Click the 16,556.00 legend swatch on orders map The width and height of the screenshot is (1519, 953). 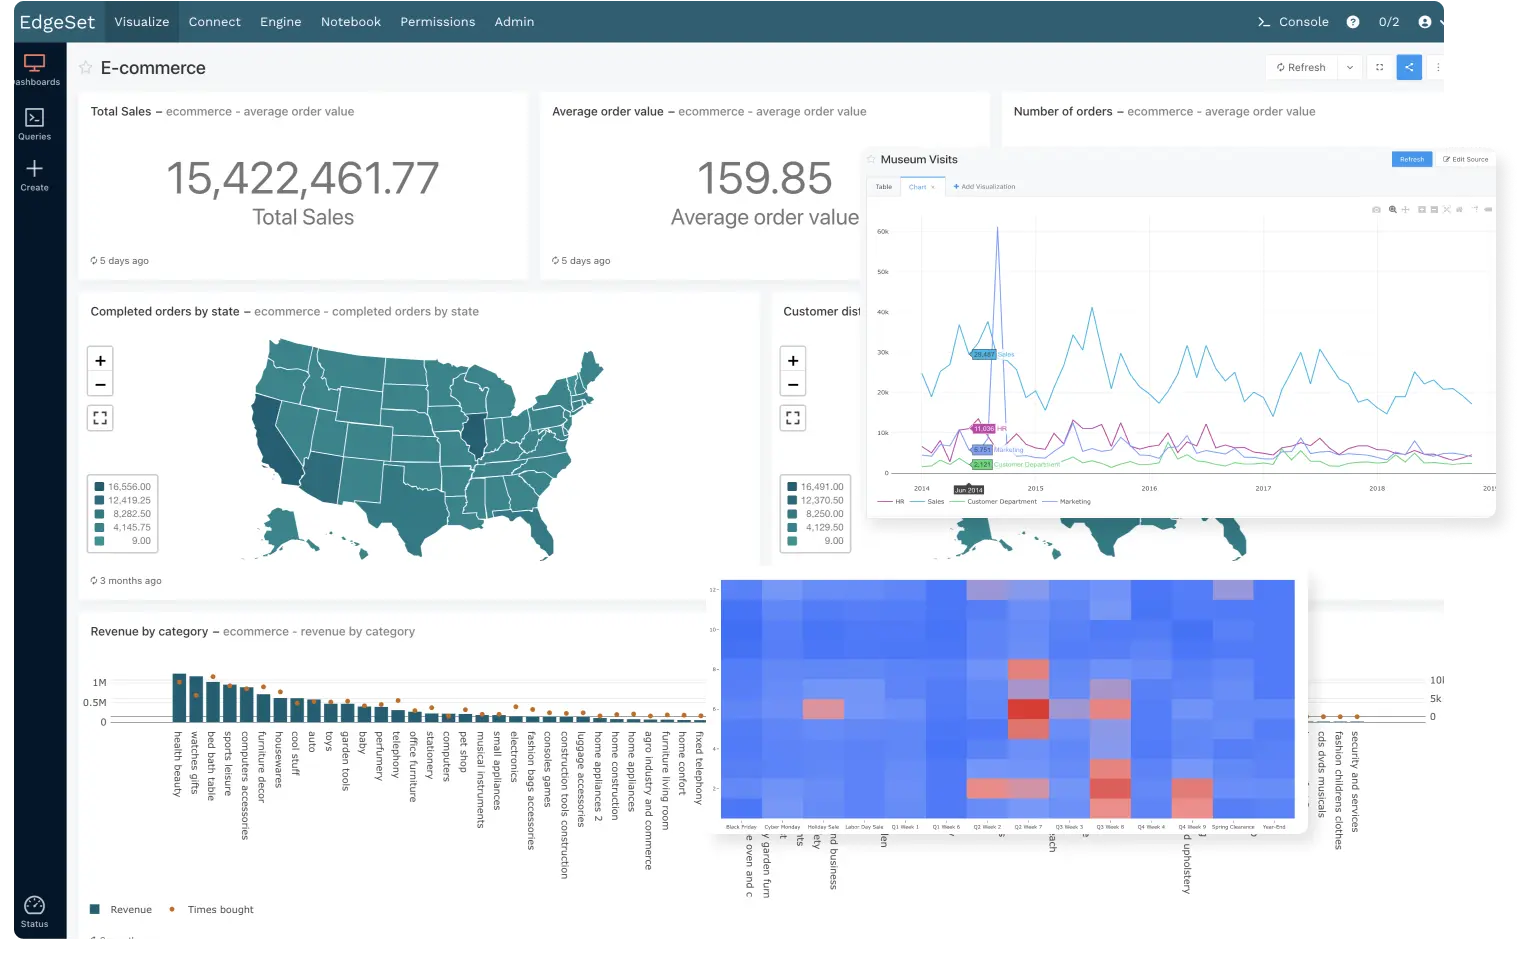click(100, 487)
